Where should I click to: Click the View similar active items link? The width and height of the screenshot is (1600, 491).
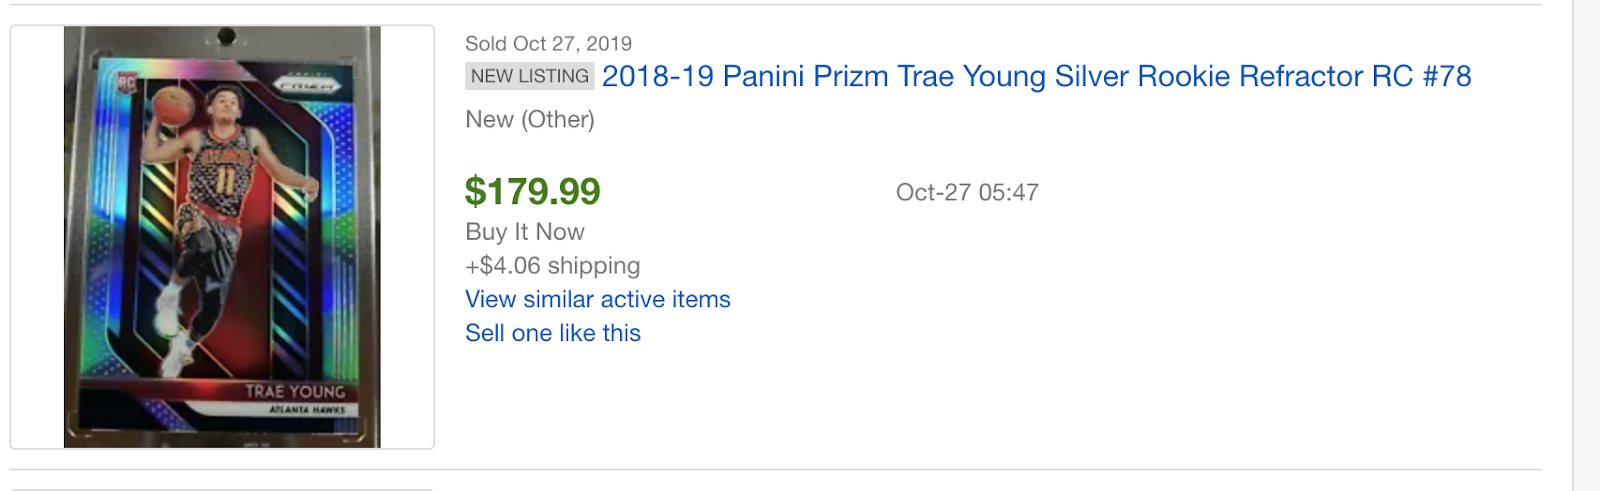[597, 299]
